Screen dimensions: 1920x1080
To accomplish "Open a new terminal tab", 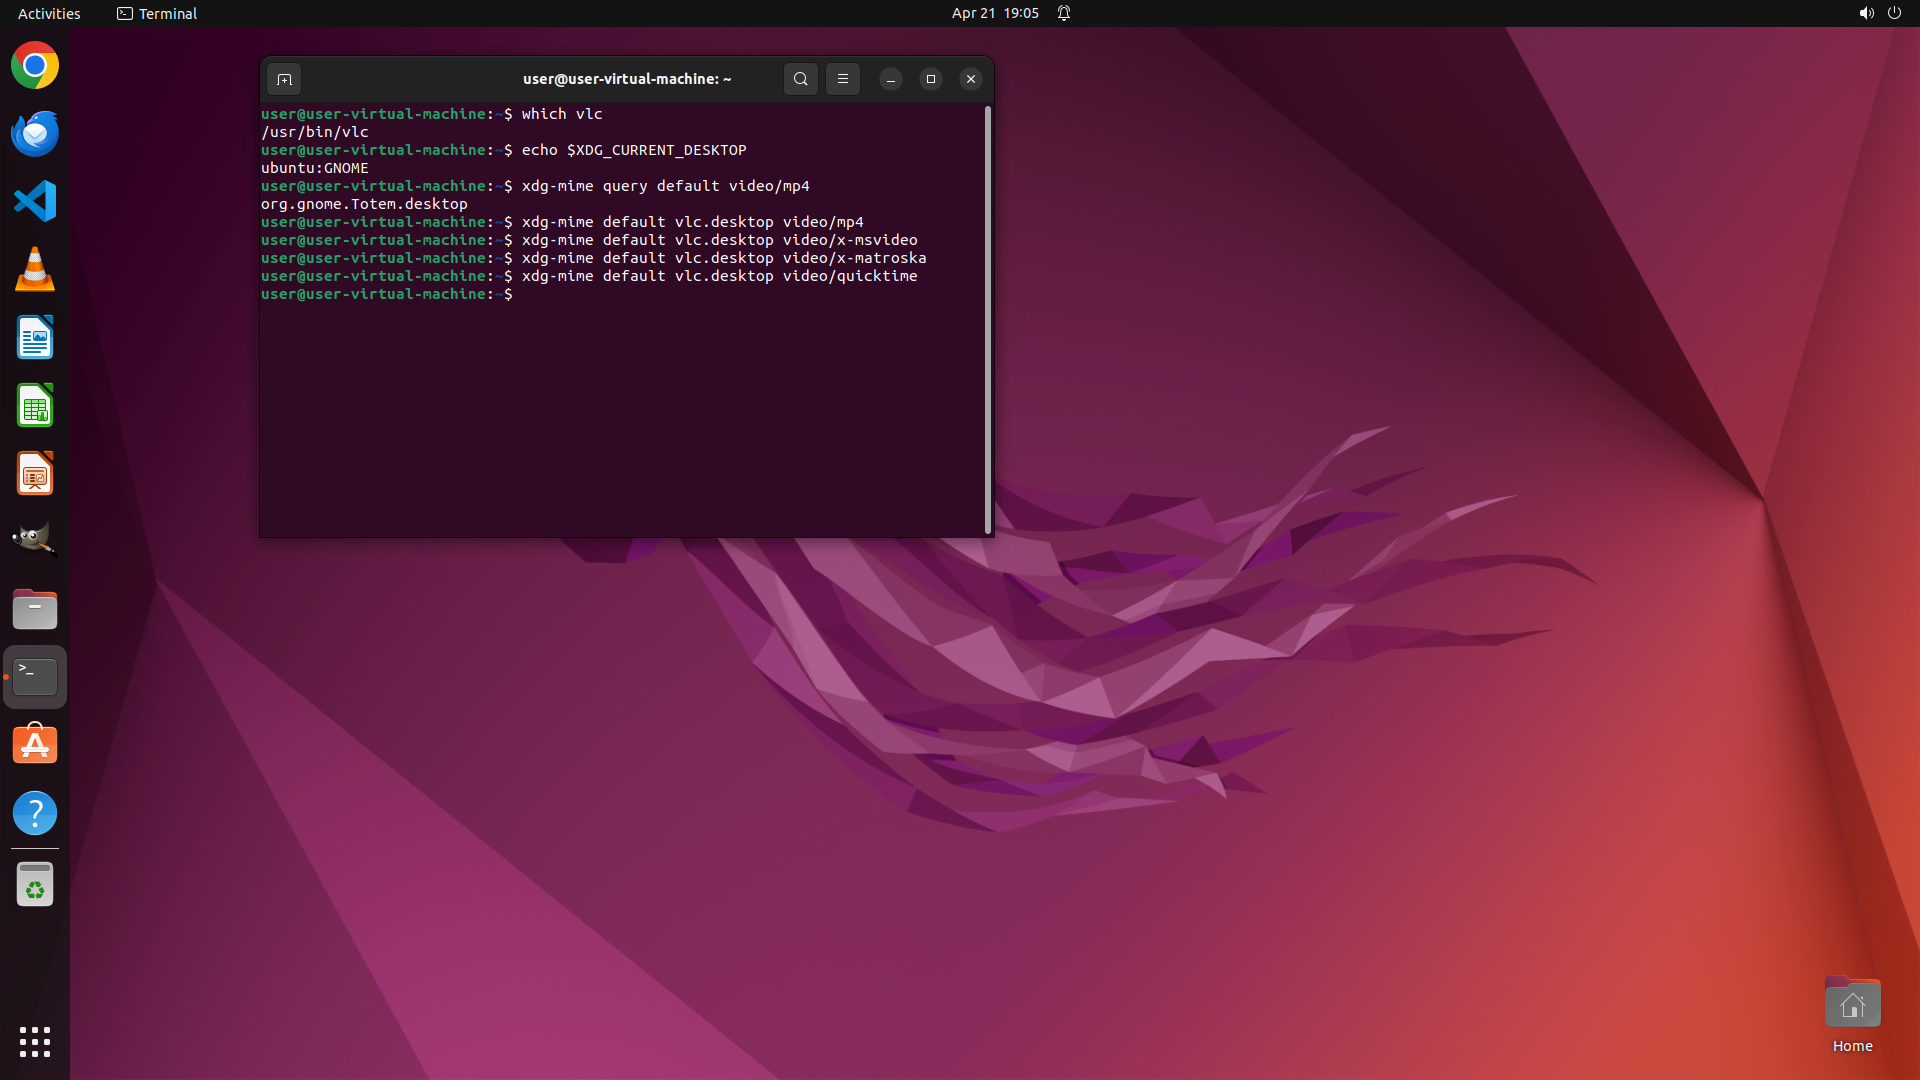I will tap(284, 79).
